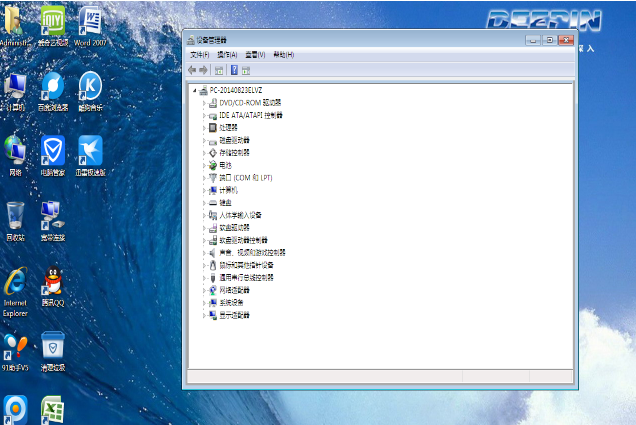Select the 磁盘驱动器 label
636x425 pixels.
click(234, 140)
